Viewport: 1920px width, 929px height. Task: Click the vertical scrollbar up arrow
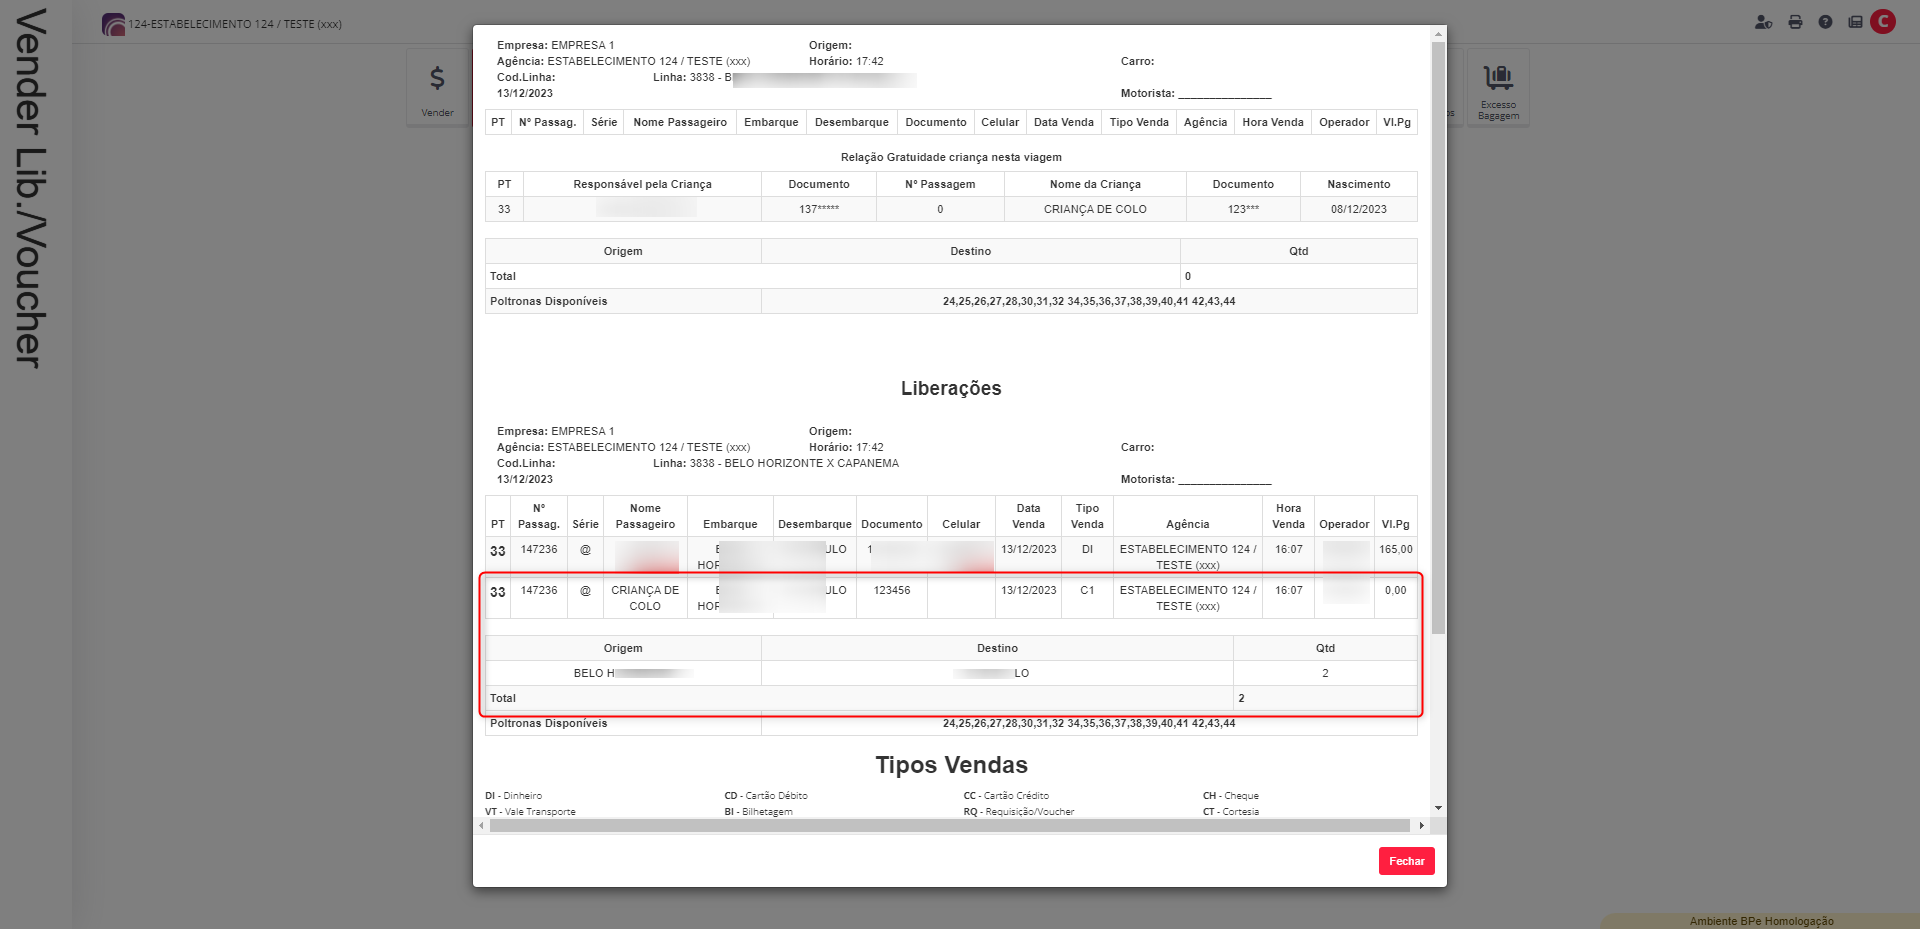coord(1438,34)
